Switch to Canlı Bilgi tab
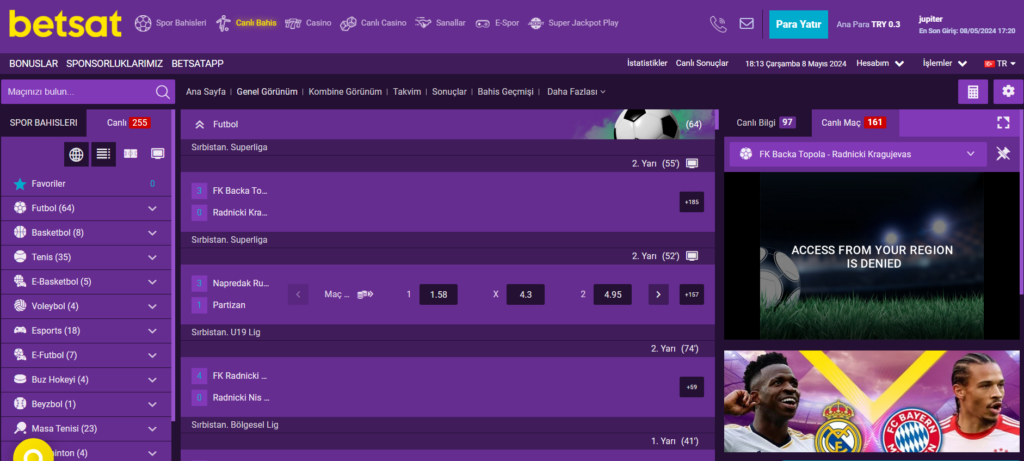1024x461 pixels. [768, 123]
